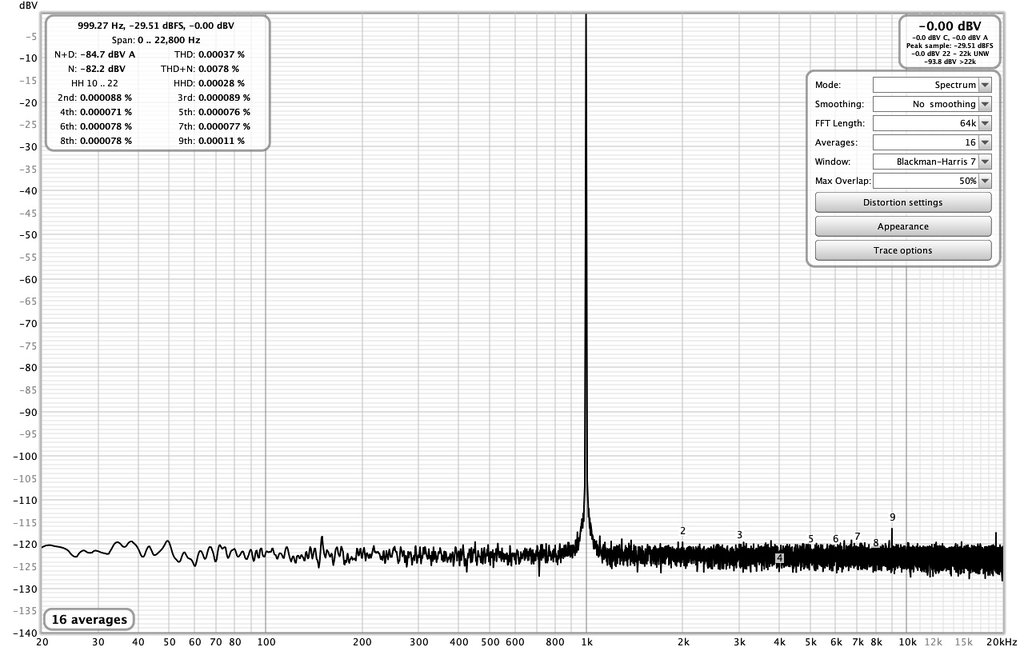
Task: Click harmonic marker 6 on the spectrum
Action: [x=835, y=539]
